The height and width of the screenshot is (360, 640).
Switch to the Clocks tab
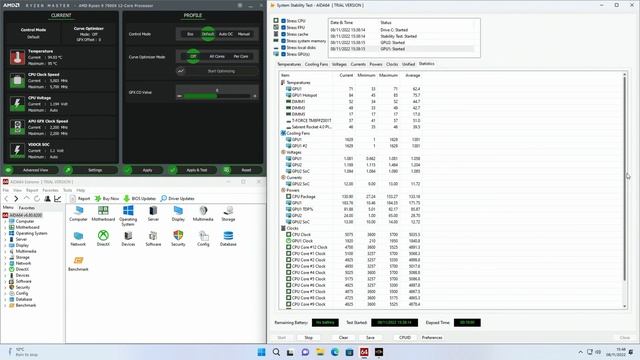click(392, 64)
